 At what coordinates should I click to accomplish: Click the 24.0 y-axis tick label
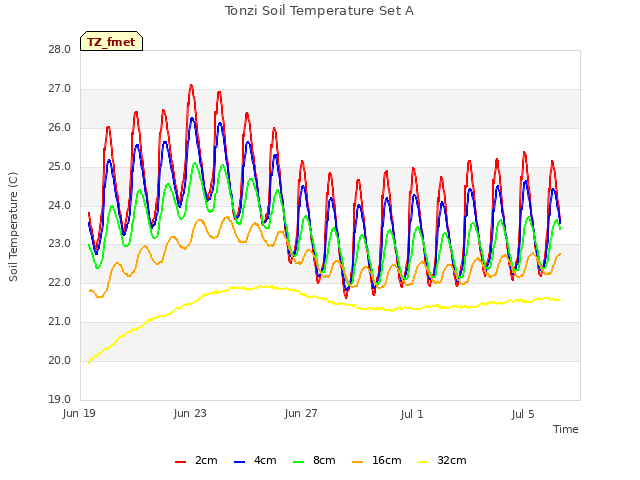tap(60, 205)
